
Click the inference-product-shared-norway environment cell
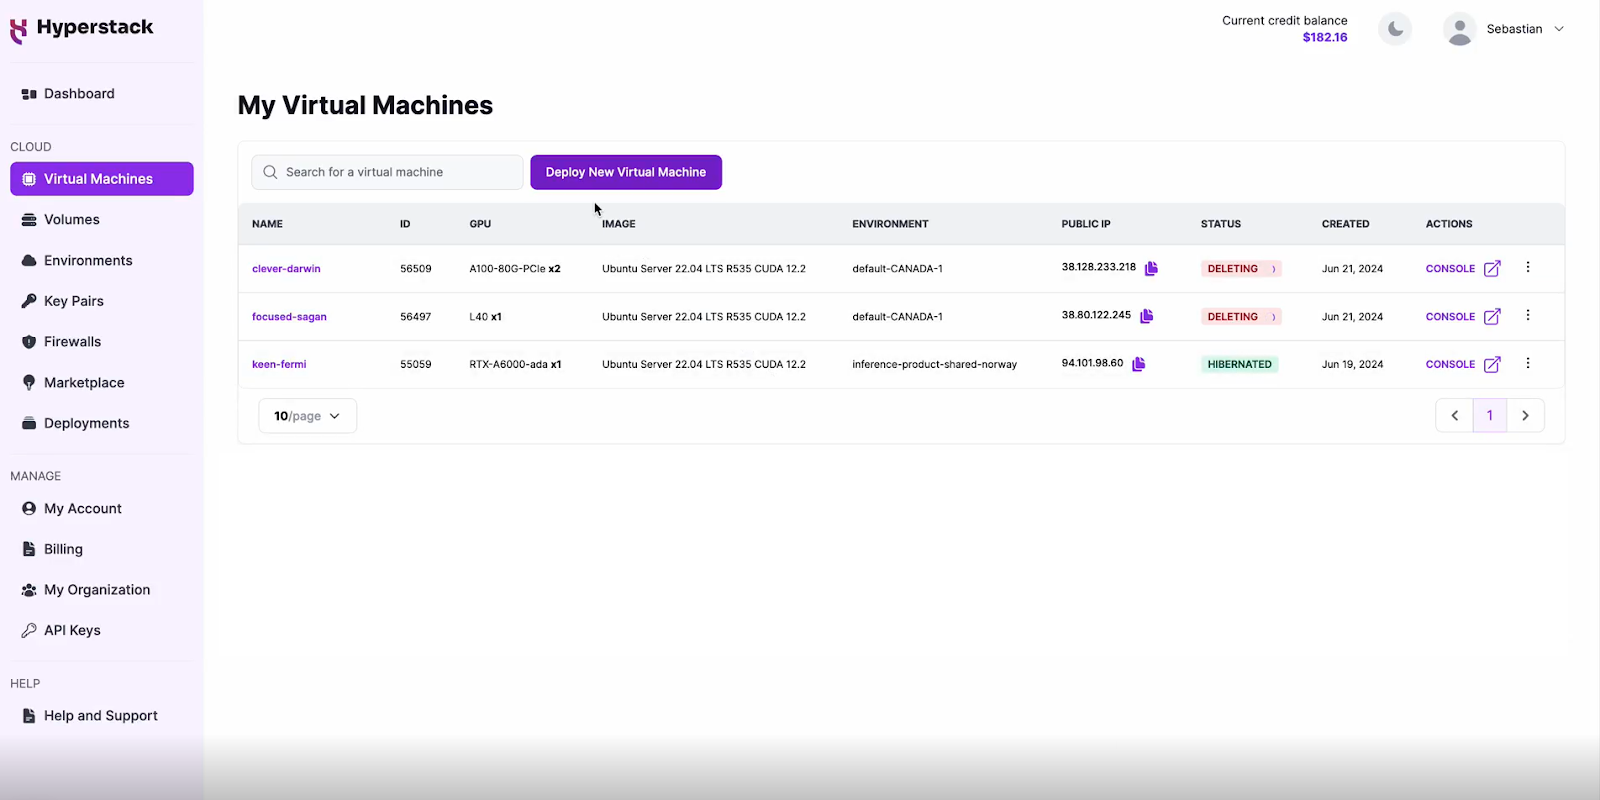tap(934, 365)
